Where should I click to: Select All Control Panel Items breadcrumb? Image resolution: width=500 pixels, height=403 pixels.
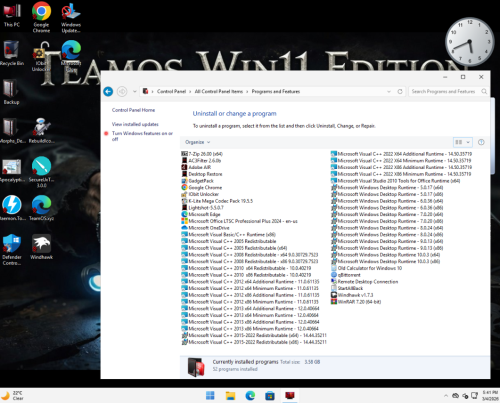click(219, 91)
